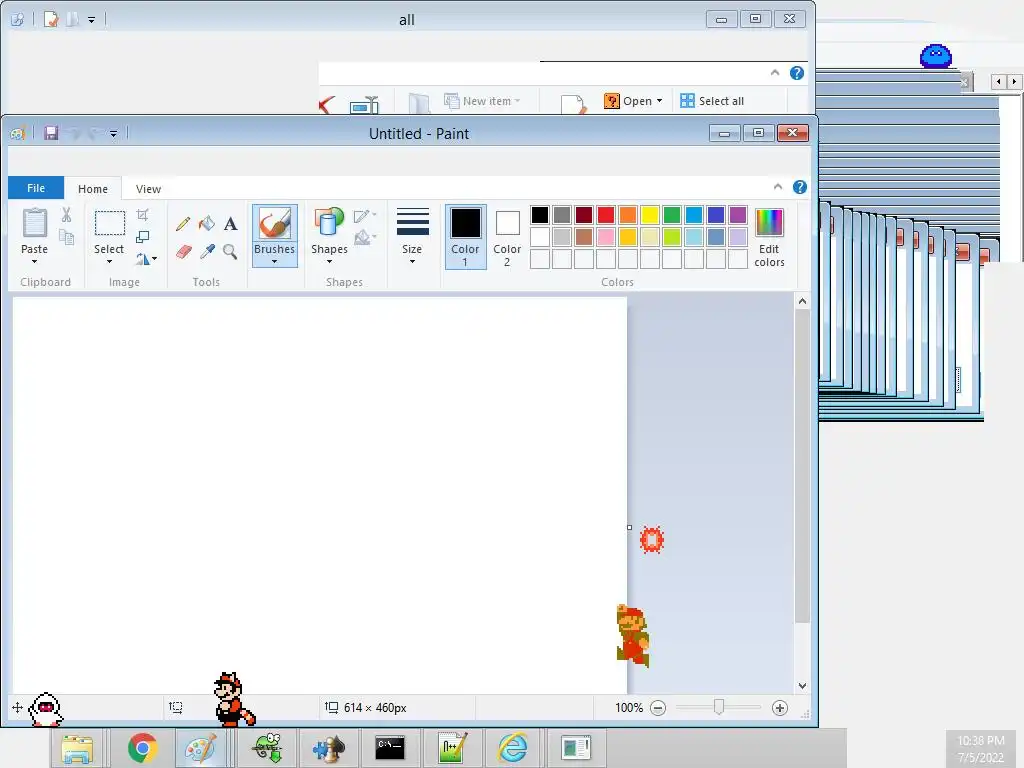Click the zoom out minus button
Image resolution: width=1024 pixels, height=768 pixels.
point(658,708)
